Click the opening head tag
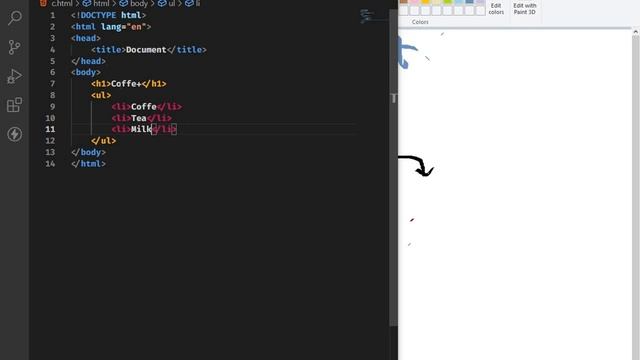 pos(86,38)
